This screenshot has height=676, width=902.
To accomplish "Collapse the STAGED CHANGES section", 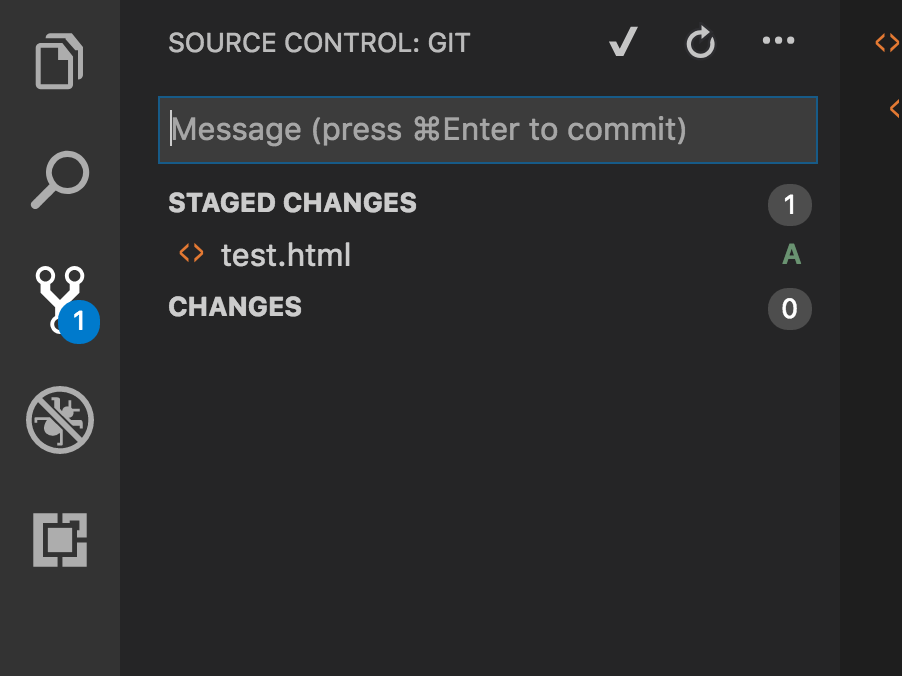I will (x=292, y=203).
